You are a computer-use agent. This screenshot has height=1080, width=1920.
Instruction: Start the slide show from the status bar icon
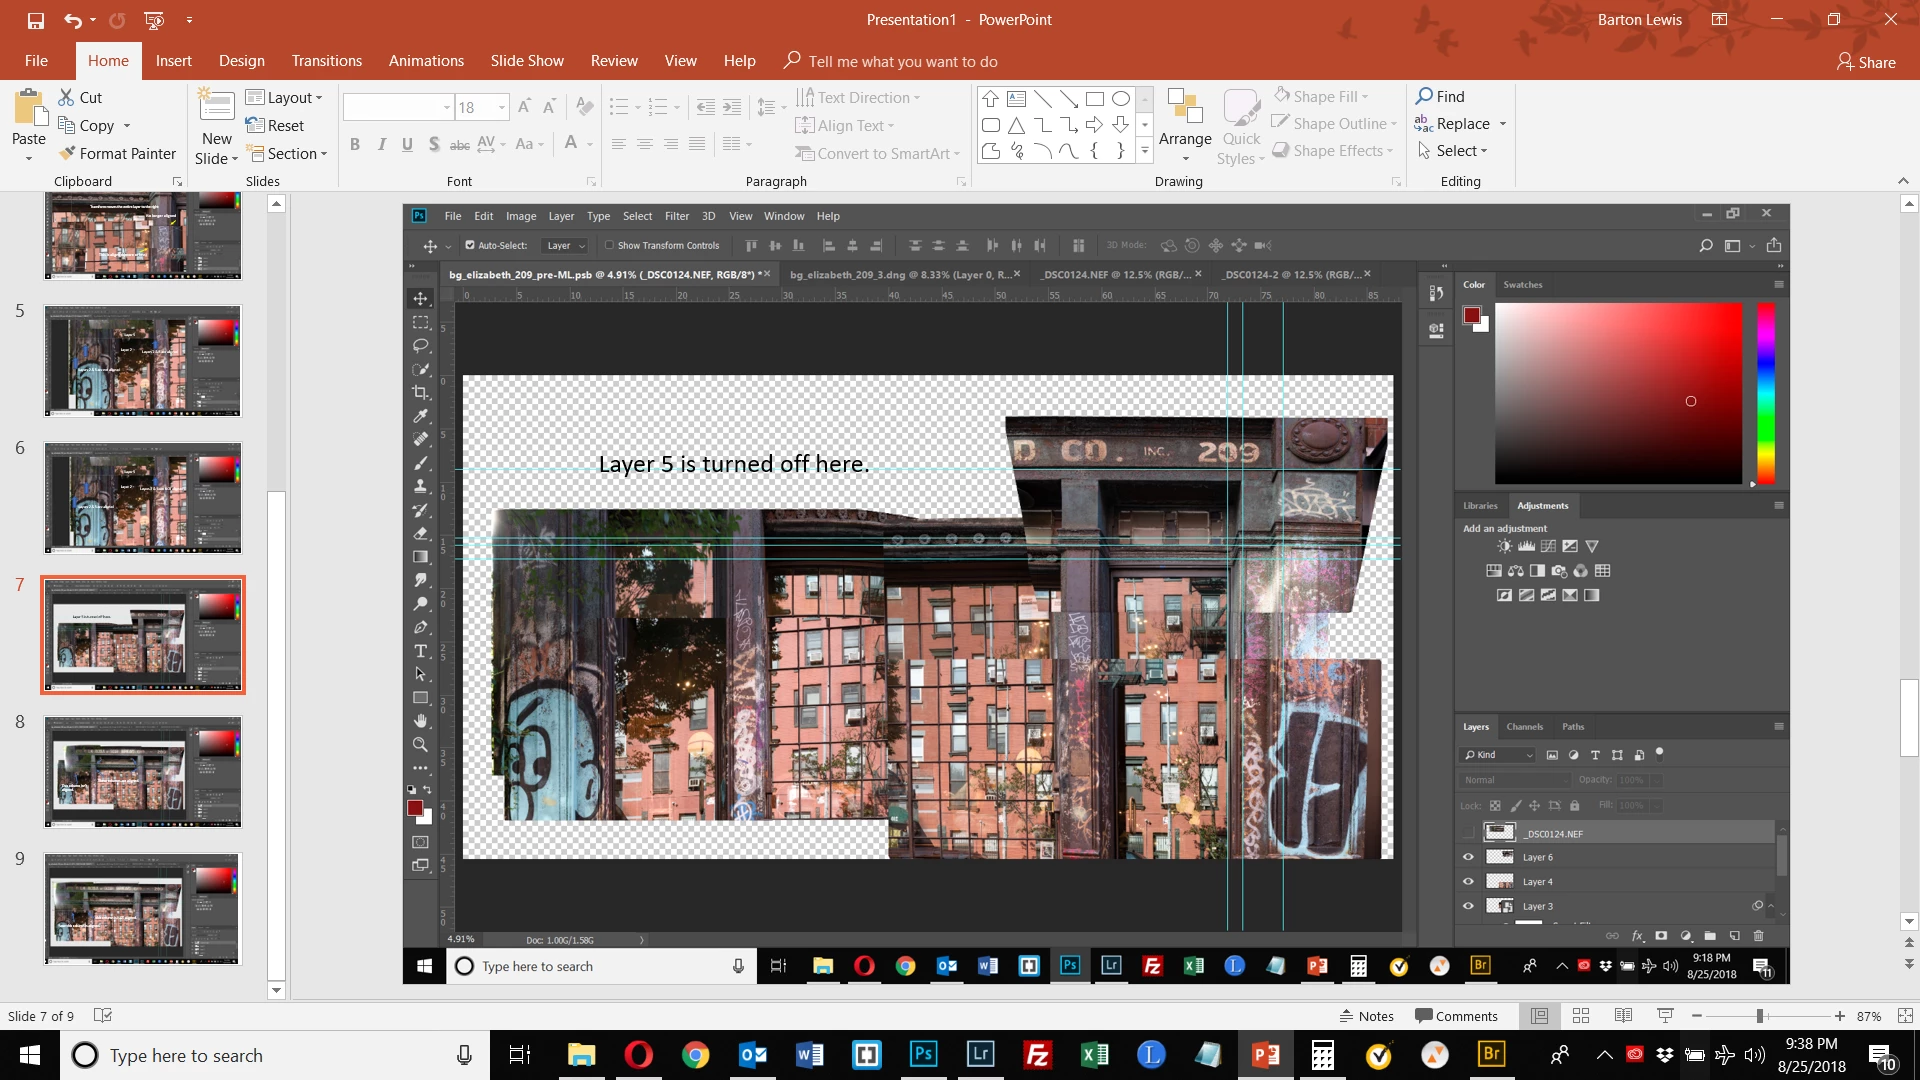(x=1665, y=1016)
